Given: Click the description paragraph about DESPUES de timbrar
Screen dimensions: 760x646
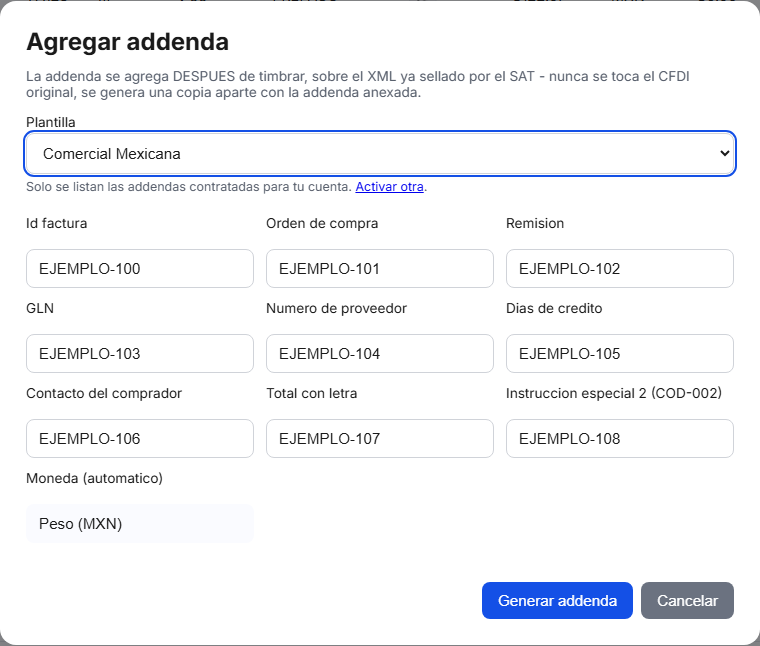Looking at the screenshot, I should click(358, 84).
